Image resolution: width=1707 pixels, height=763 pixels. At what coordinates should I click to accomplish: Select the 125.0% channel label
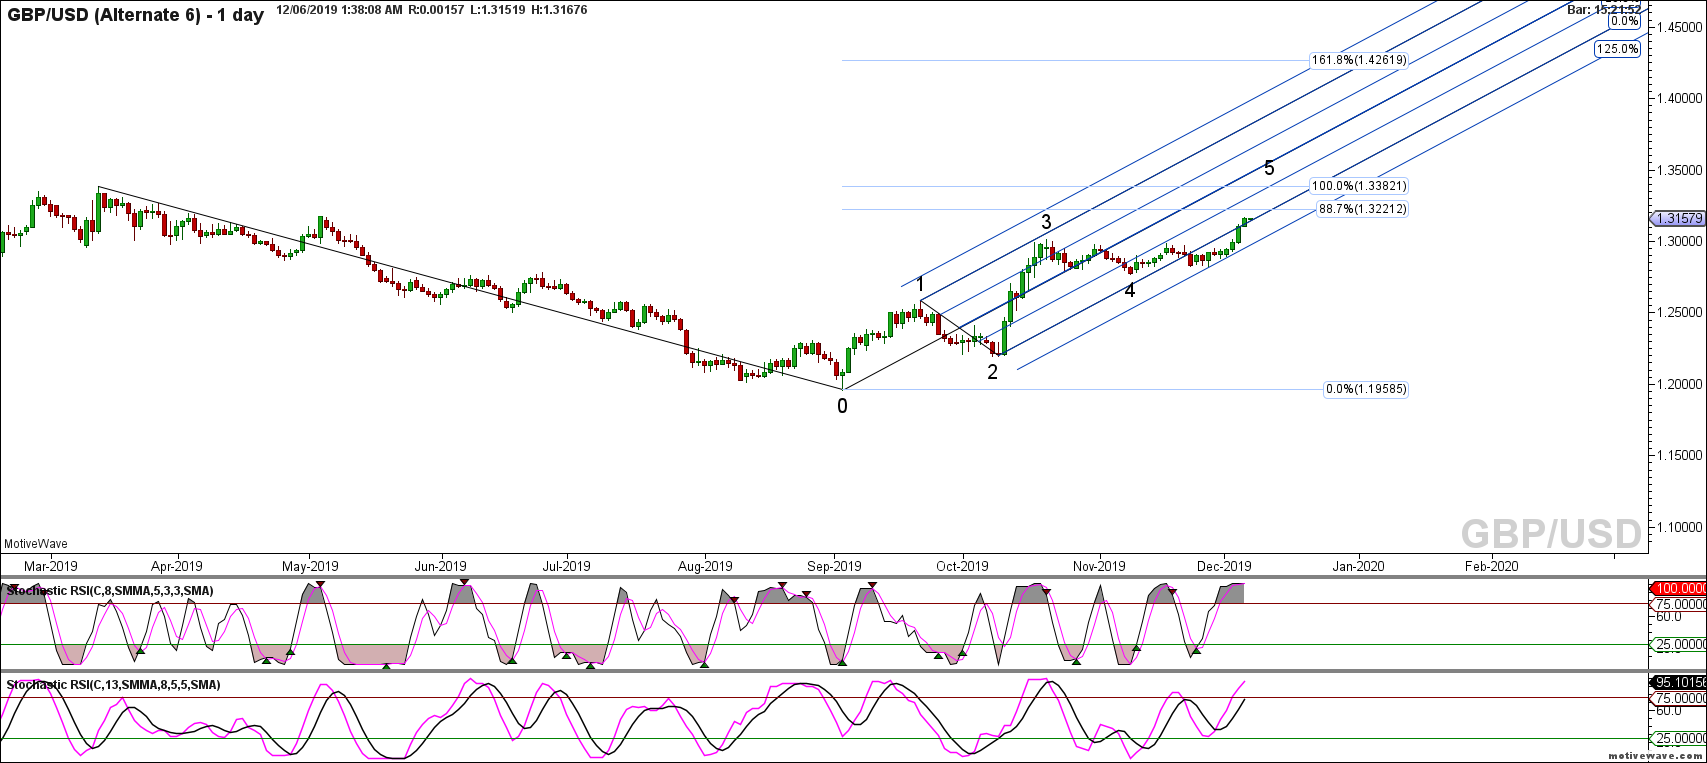click(1617, 48)
